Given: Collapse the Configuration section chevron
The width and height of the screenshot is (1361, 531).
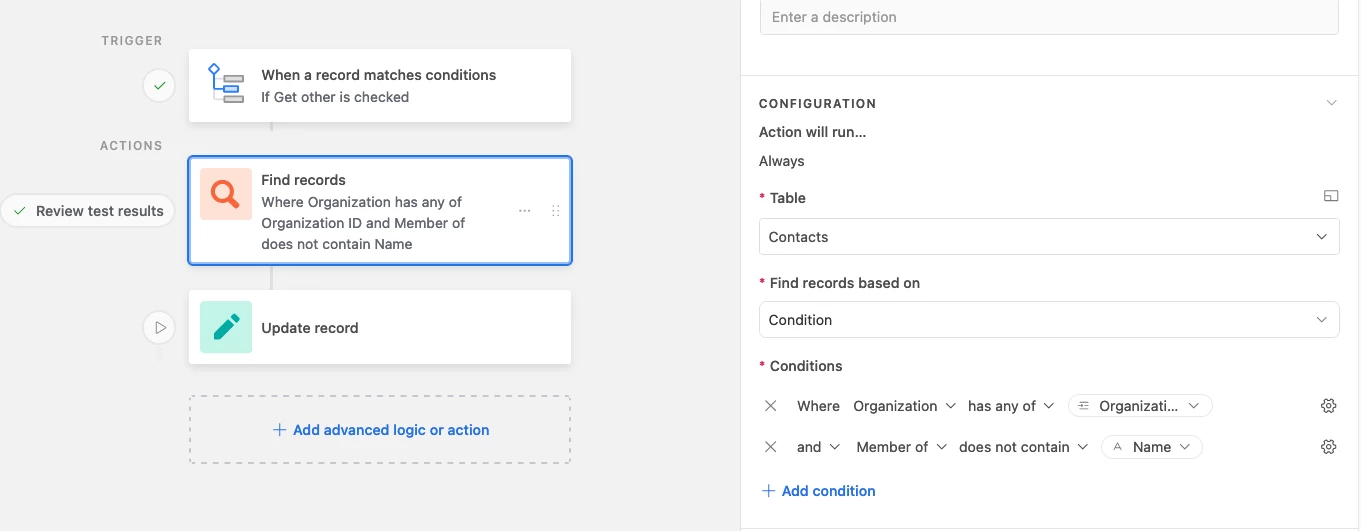Looking at the screenshot, I should coord(1331,103).
